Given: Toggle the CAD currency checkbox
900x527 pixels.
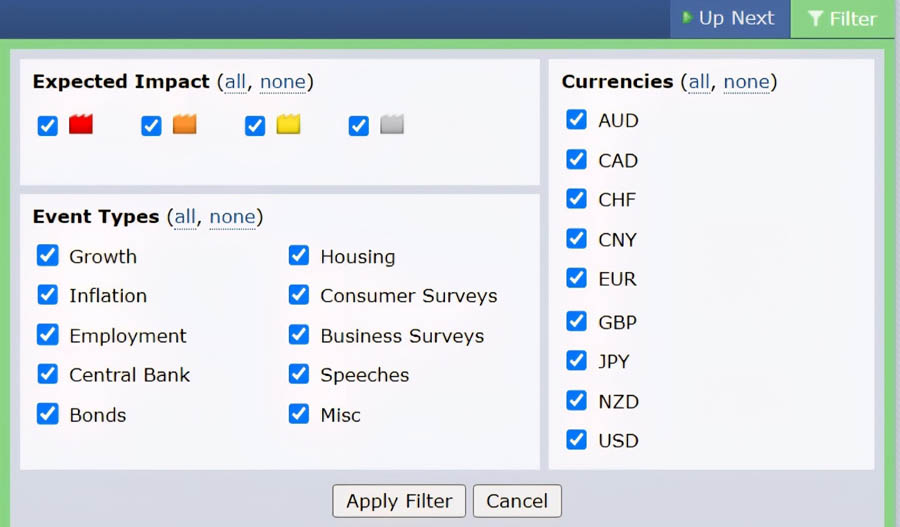Looking at the screenshot, I should coord(576,159).
